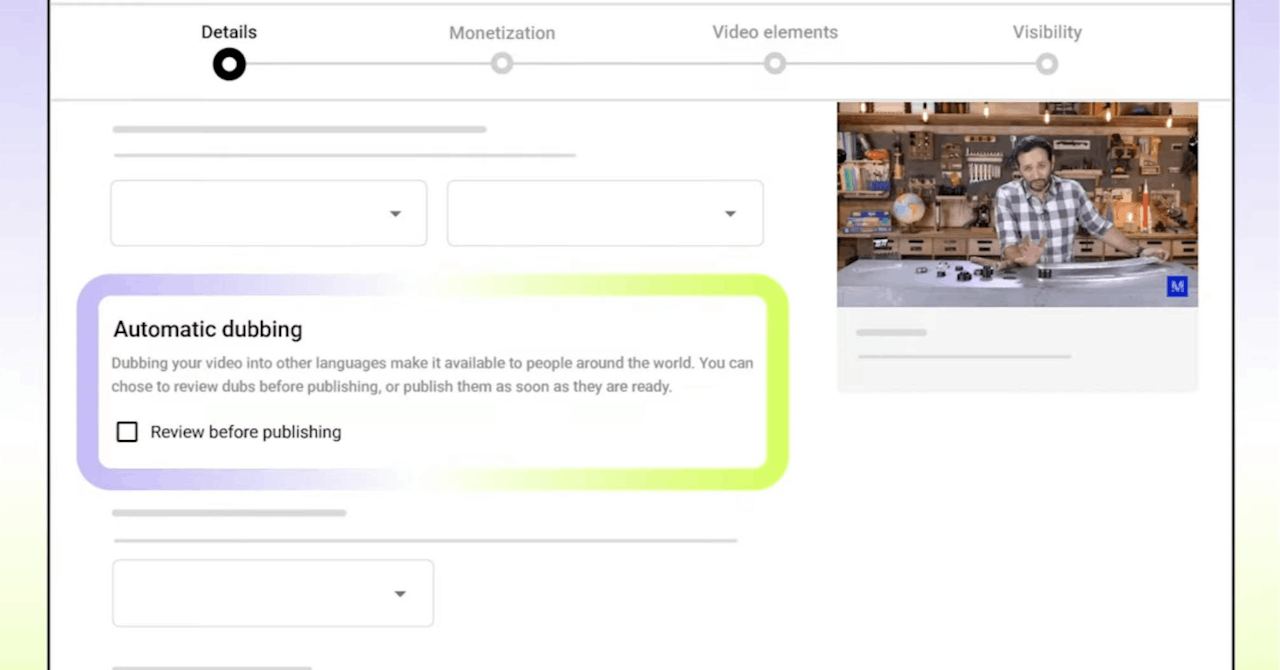Expand the dropdown below Automatic dubbing section
1280x670 pixels.
(x=399, y=594)
